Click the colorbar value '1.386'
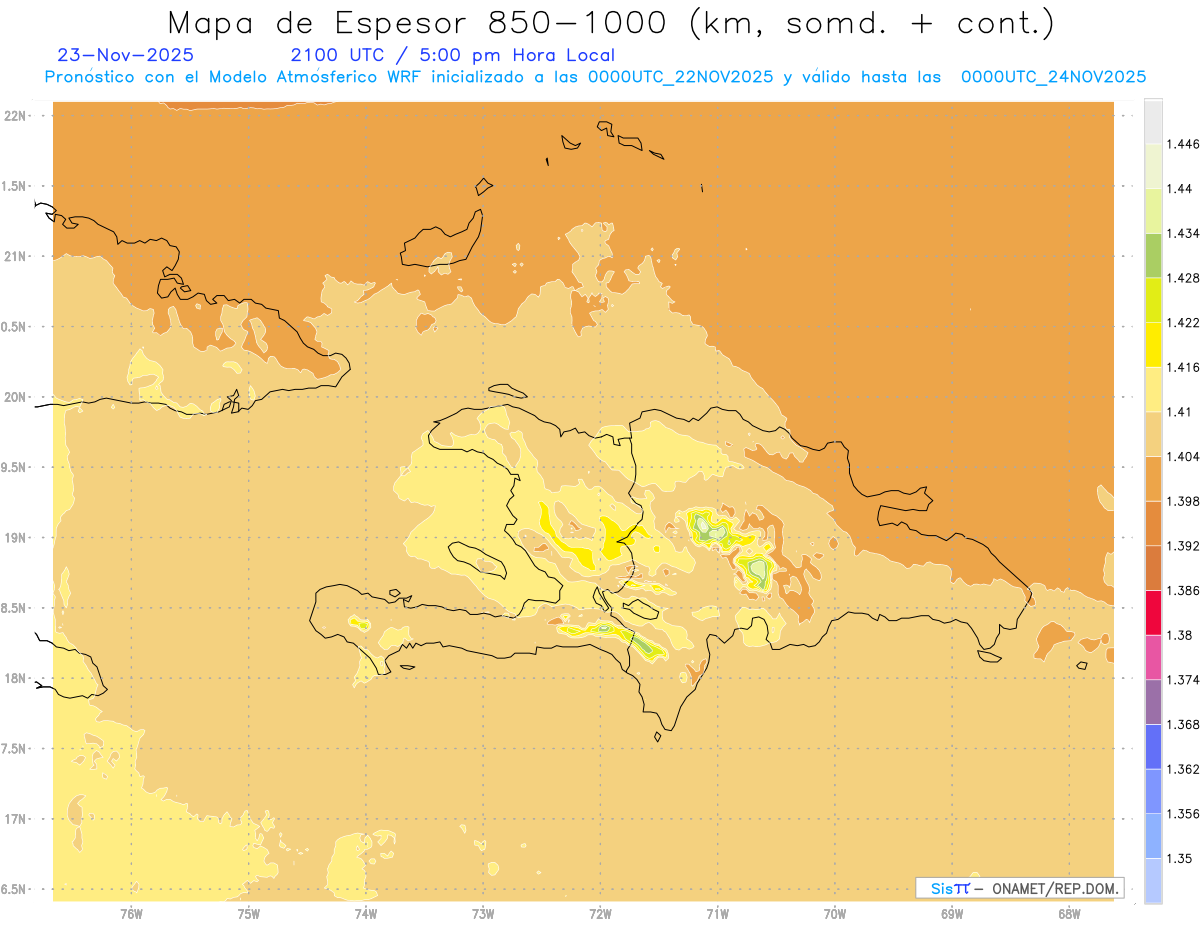The width and height of the screenshot is (1200, 927). coord(1184,590)
